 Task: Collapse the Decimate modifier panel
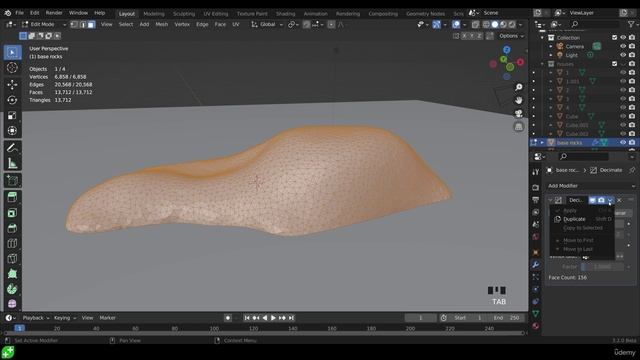click(550, 200)
